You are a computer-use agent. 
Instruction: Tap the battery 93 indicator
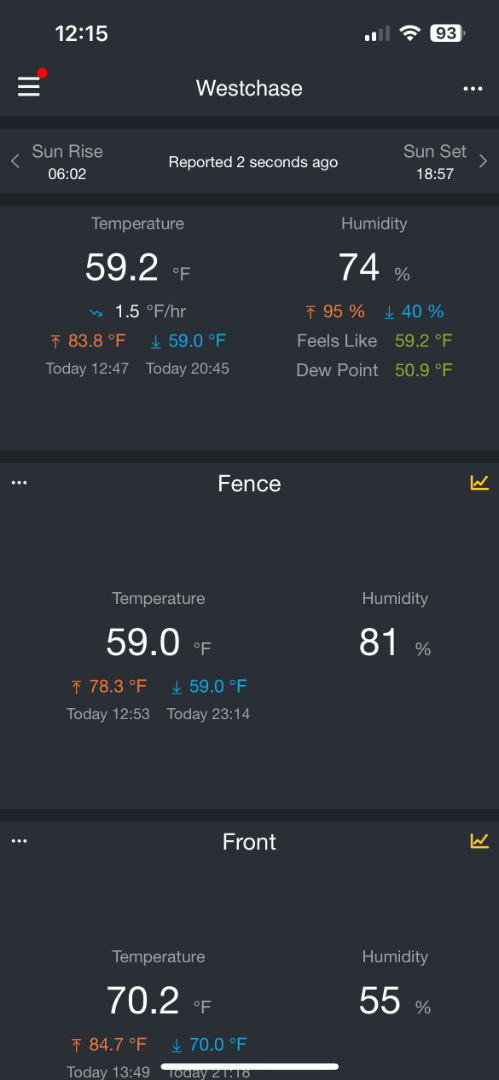pos(447,33)
